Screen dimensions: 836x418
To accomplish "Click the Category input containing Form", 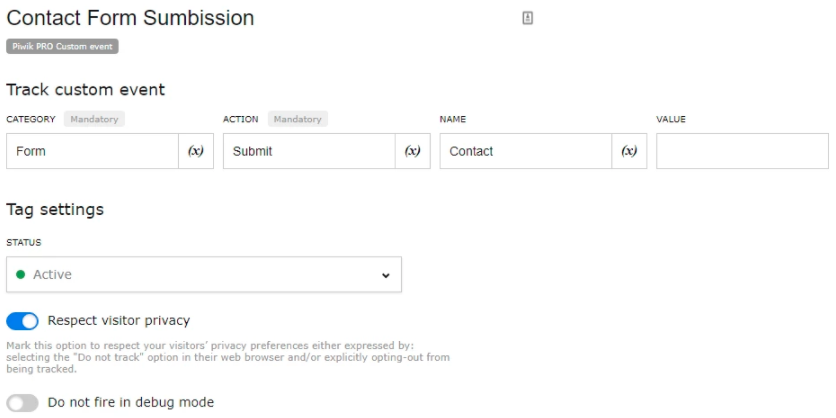I will coord(92,151).
